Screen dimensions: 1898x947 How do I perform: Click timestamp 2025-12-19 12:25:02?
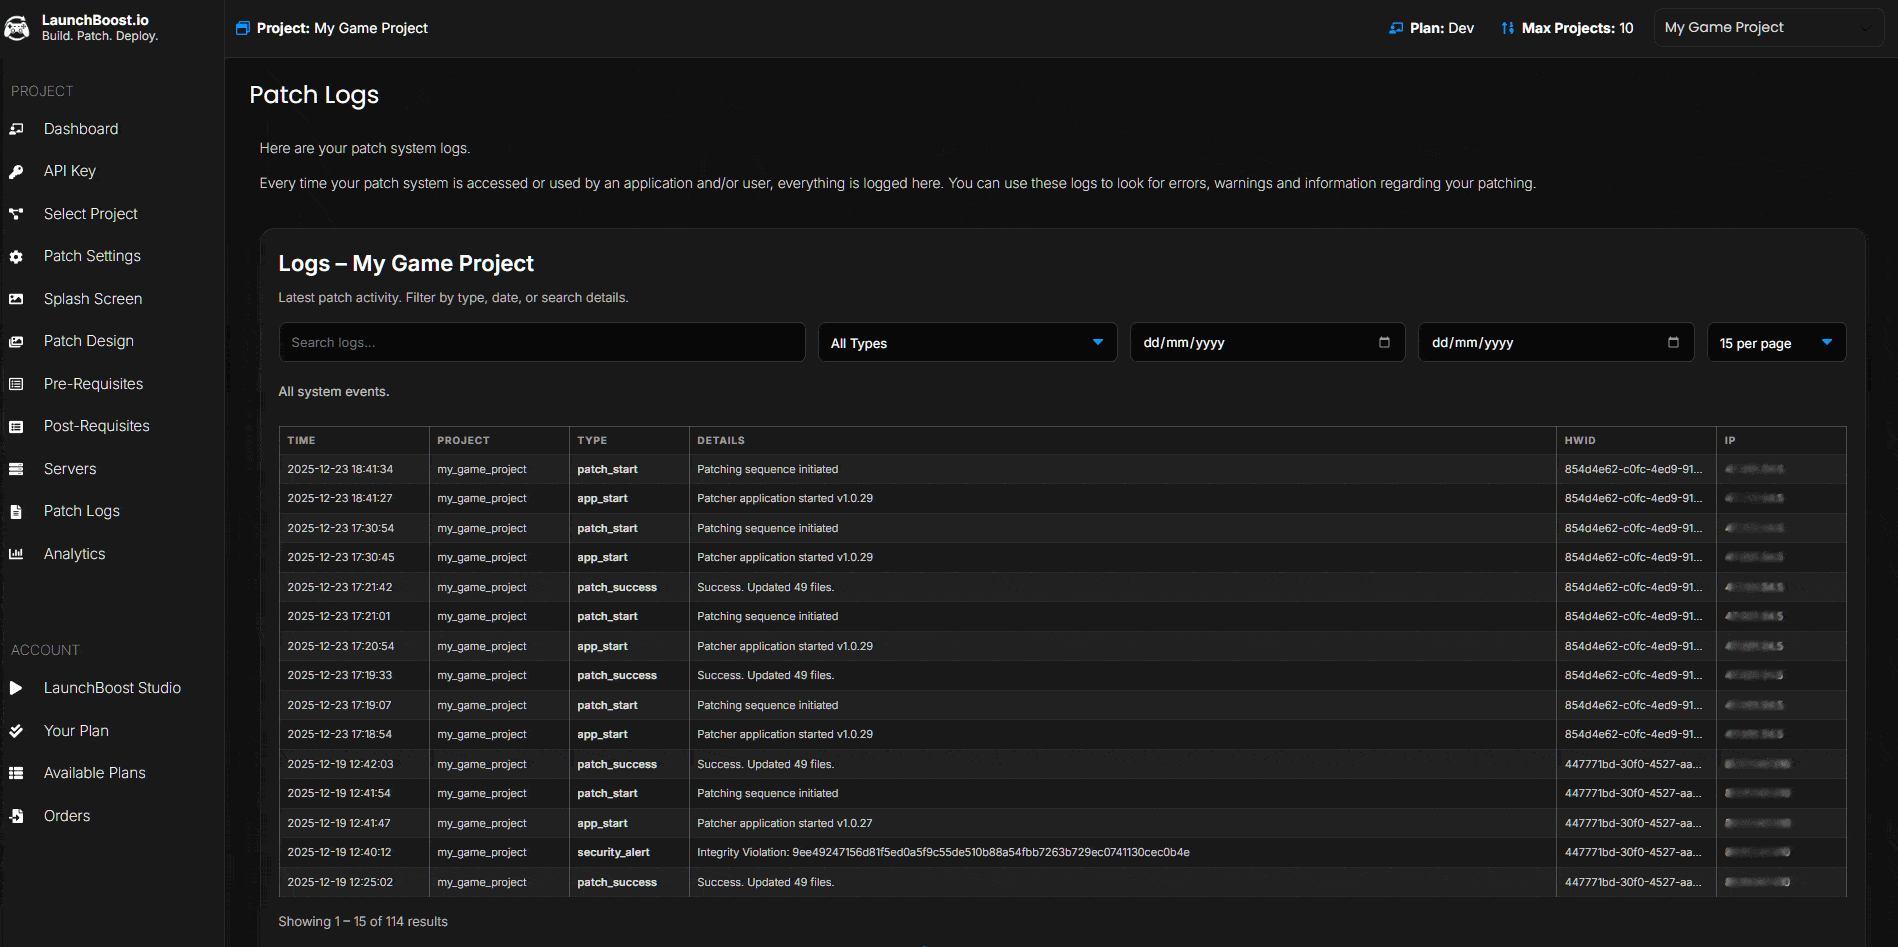[340, 882]
